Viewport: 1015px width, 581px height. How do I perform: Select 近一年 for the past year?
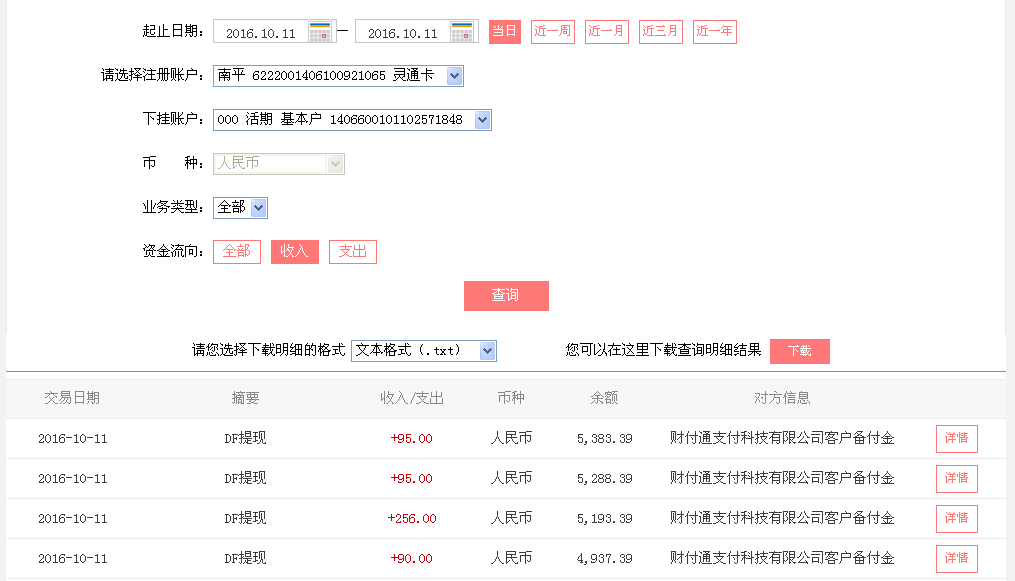pyautogui.click(x=714, y=31)
